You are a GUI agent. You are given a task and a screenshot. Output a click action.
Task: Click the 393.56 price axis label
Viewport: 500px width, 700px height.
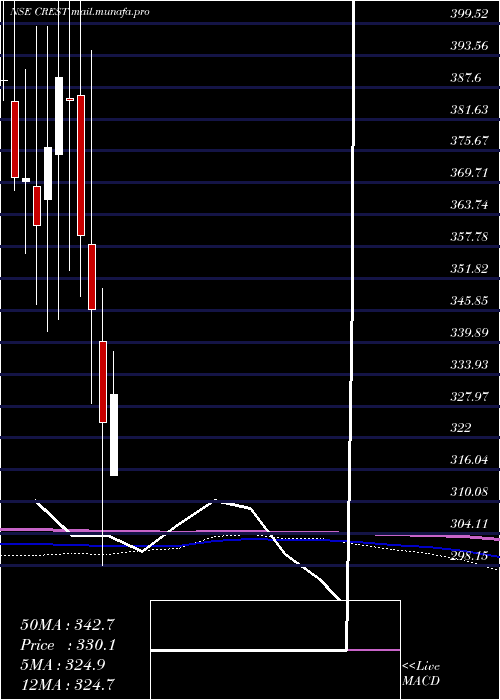click(469, 46)
